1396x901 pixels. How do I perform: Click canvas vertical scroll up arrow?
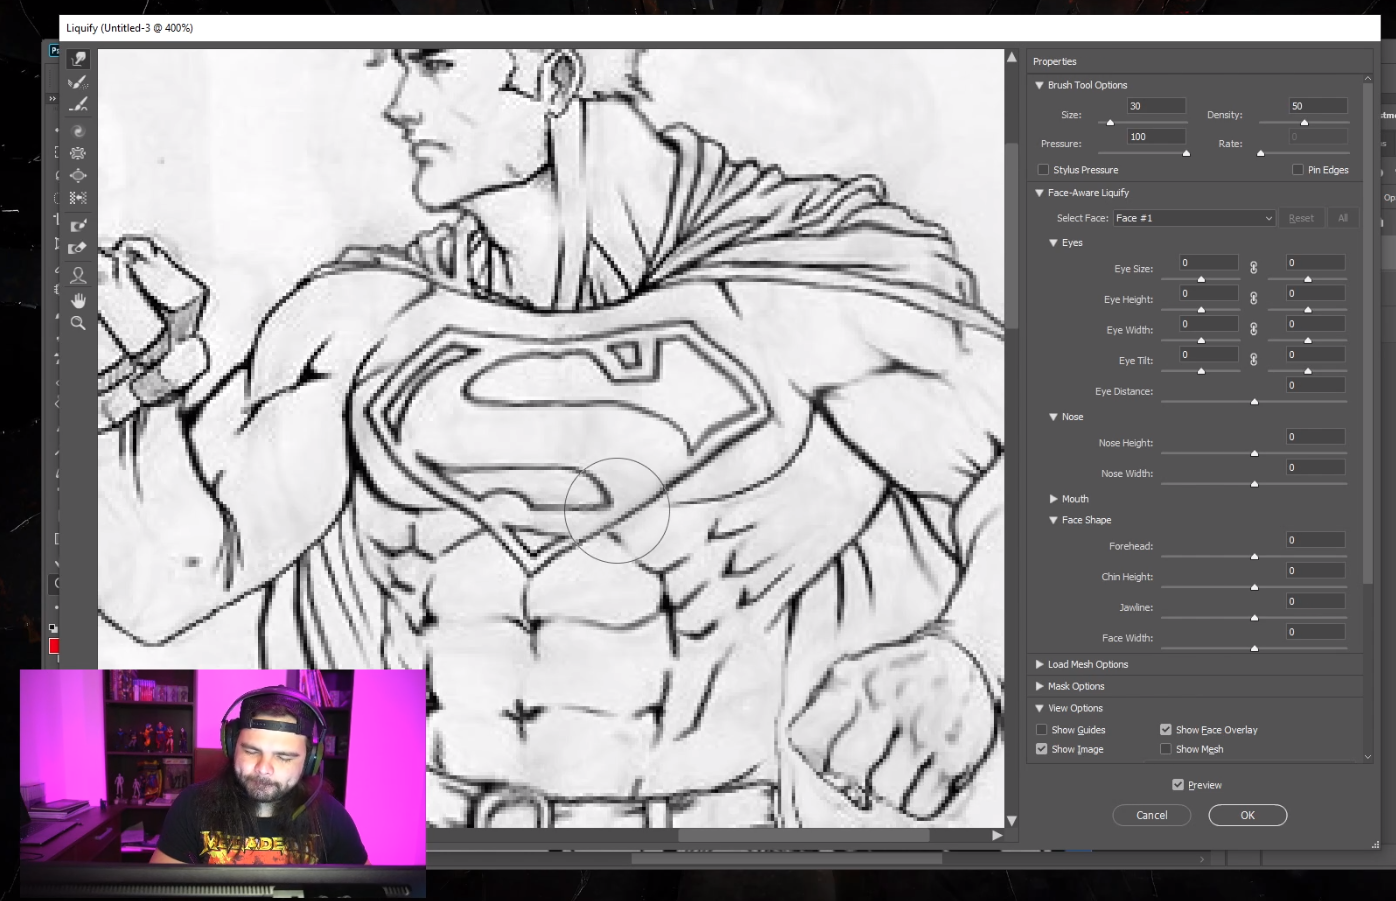point(1011,58)
